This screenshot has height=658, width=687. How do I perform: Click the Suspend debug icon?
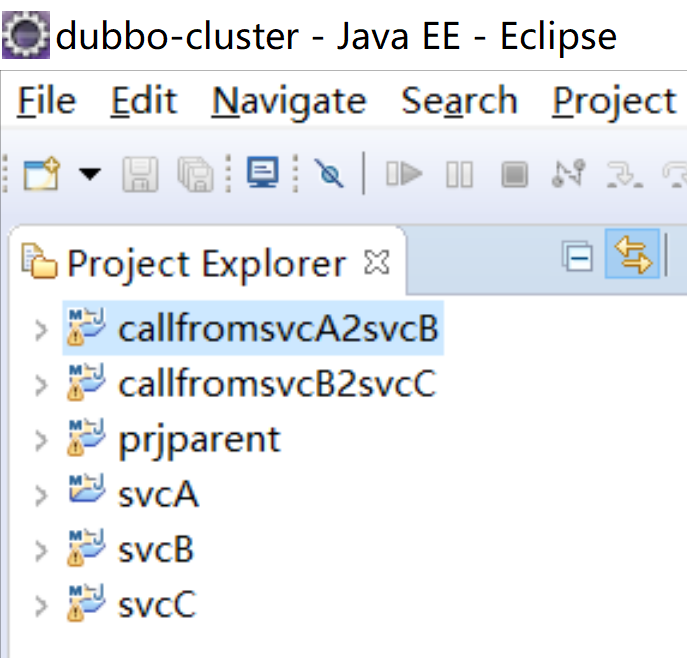460,175
